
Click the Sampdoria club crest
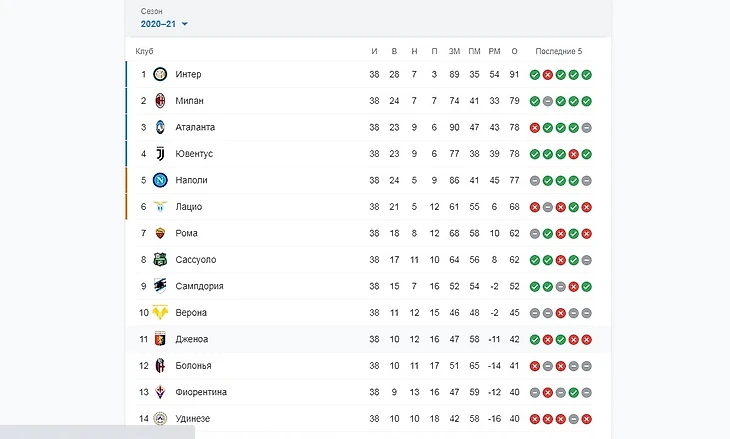[x=160, y=286]
